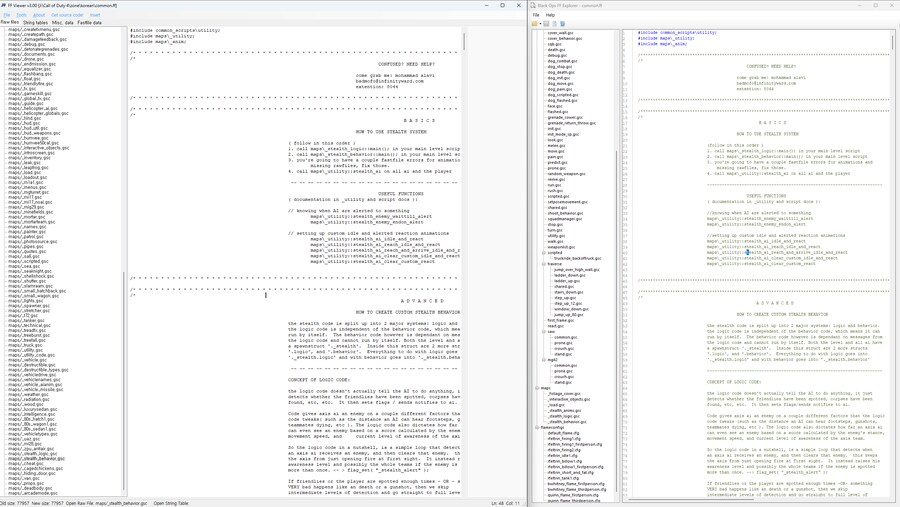Click the fourth toolbar icon in FF Explorer

[x=562, y=24]
